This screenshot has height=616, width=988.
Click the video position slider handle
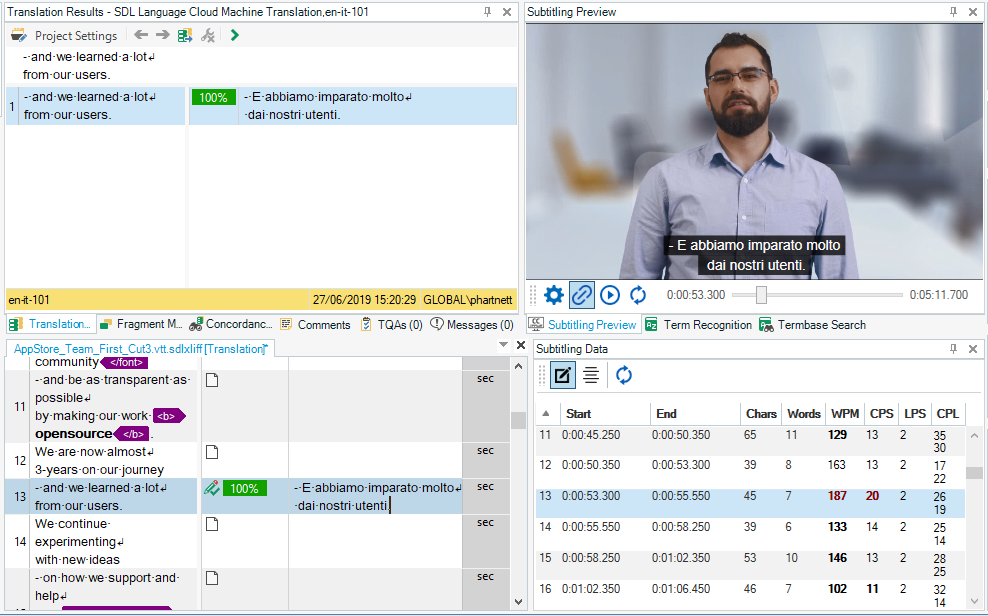761,295
